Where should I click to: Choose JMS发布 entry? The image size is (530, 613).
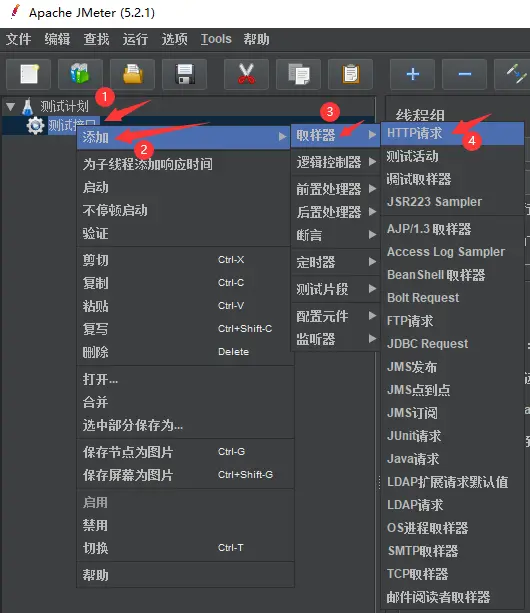(x=452, y=367)
